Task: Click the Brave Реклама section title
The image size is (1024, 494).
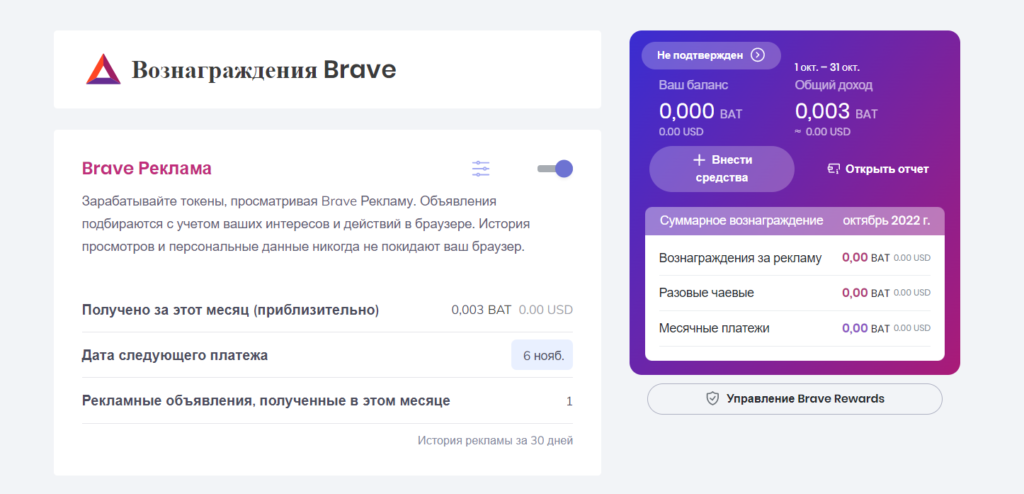Action: tap(146, 169)
